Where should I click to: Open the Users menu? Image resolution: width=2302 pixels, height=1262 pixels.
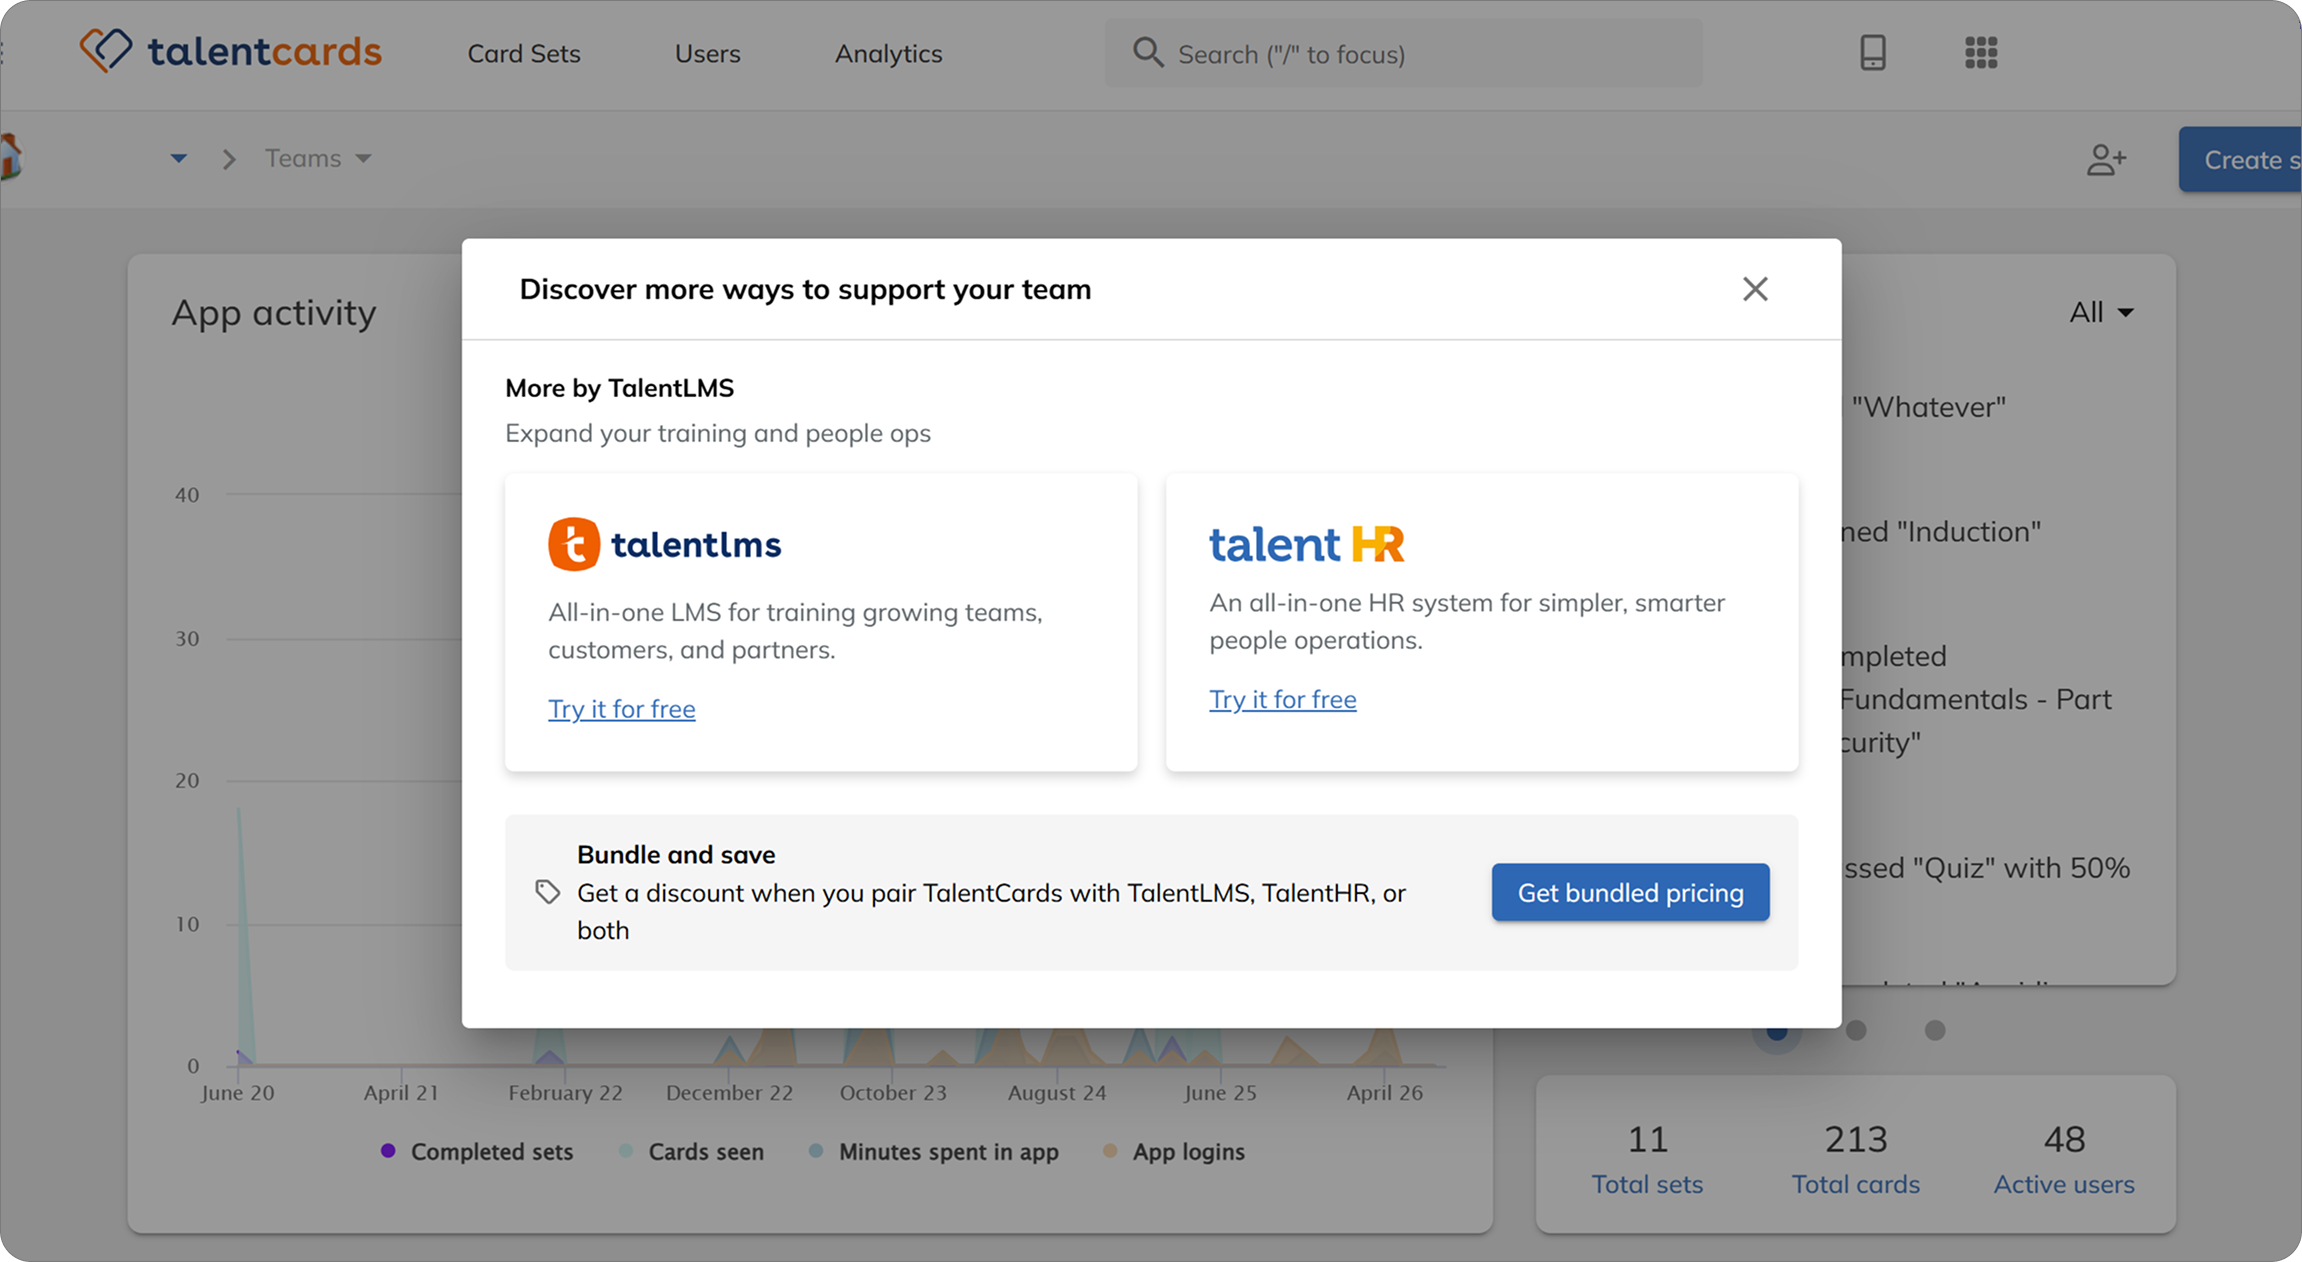(708, 54)
